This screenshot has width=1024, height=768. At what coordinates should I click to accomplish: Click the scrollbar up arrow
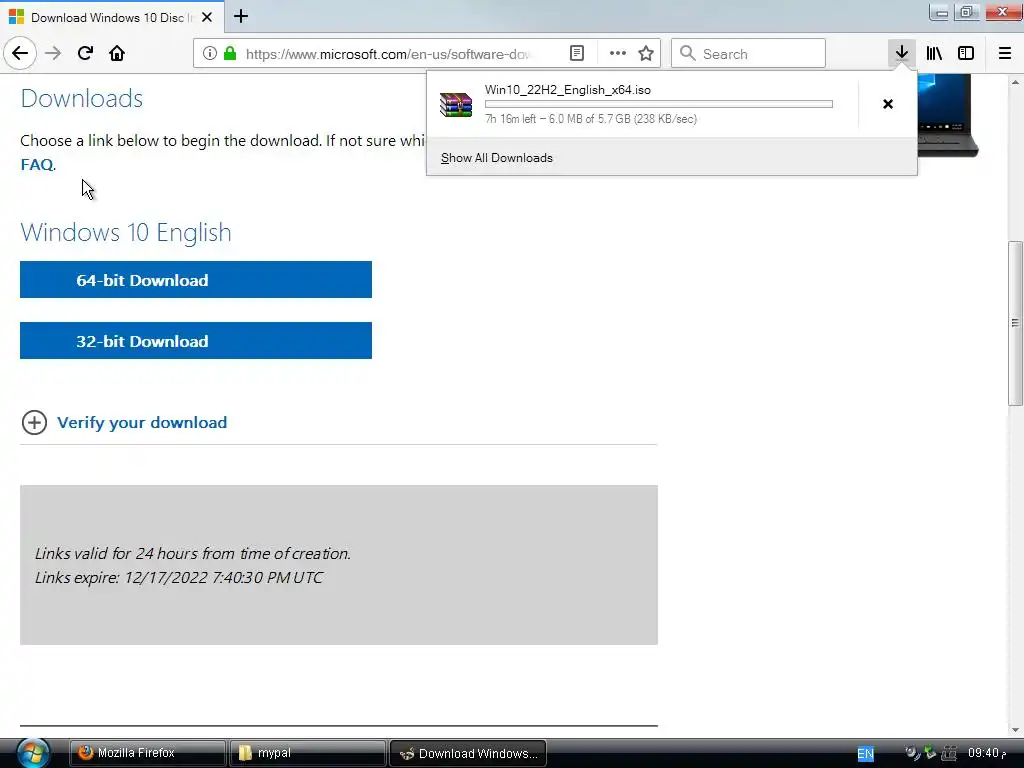coord(1015,82)
